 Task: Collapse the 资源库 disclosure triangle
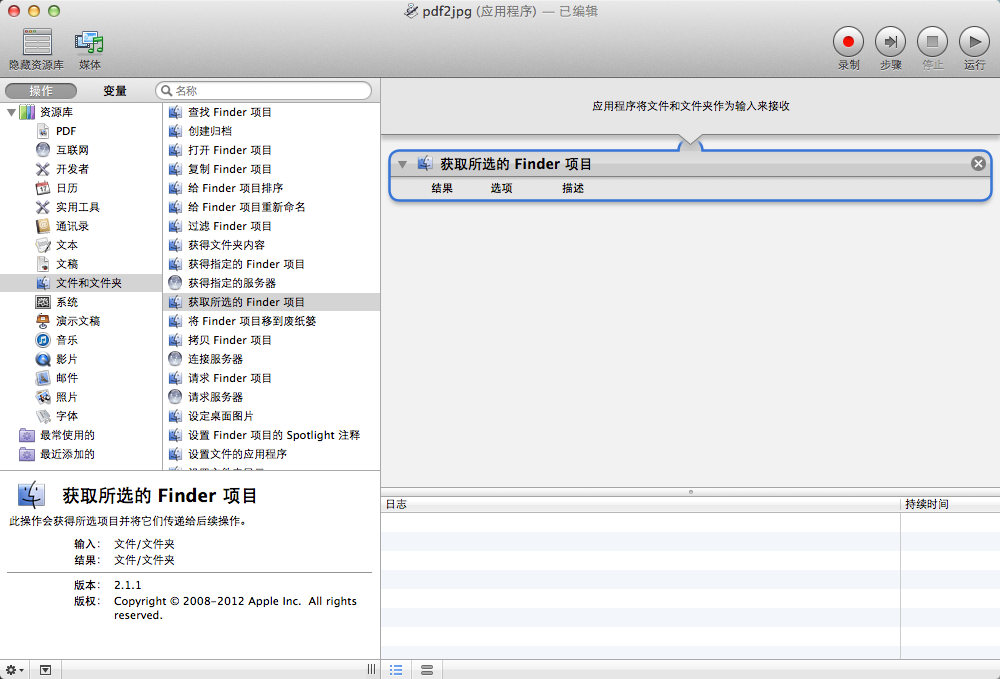[11, 112]
